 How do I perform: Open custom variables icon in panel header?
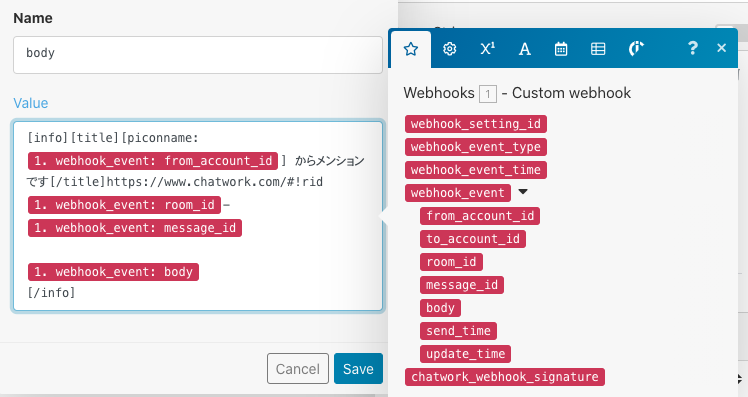635,49
